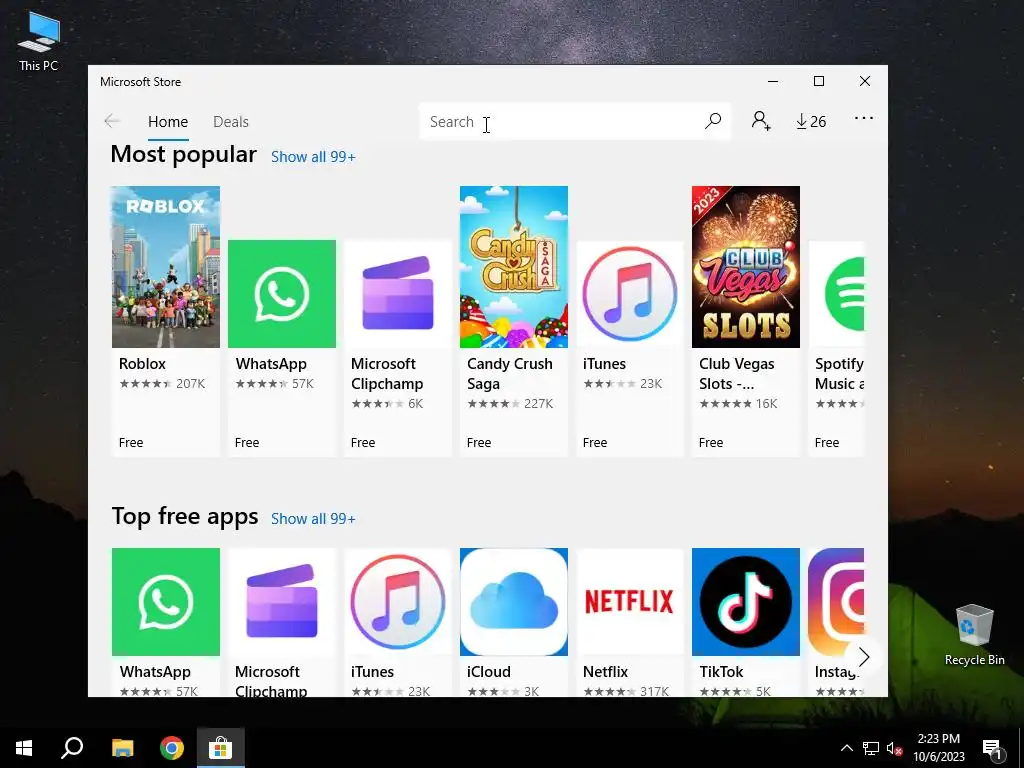Viewport: 1024px width, 768px height.
Task: Click the iCloud app name text
Action: click(488, 671)
